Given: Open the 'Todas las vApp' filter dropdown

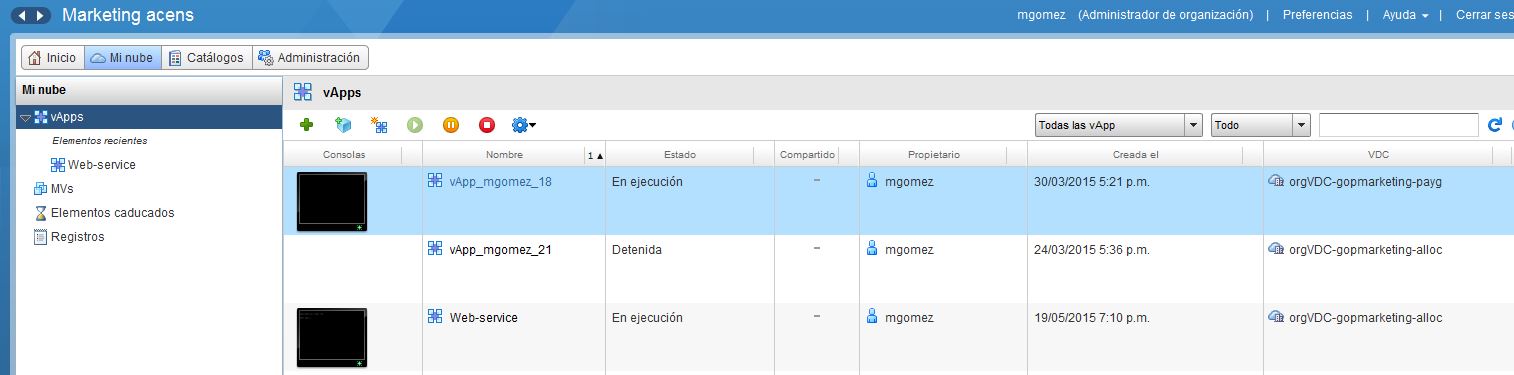Looking at the screenshot, I should pyautogui.click(x=1118, y=125).
